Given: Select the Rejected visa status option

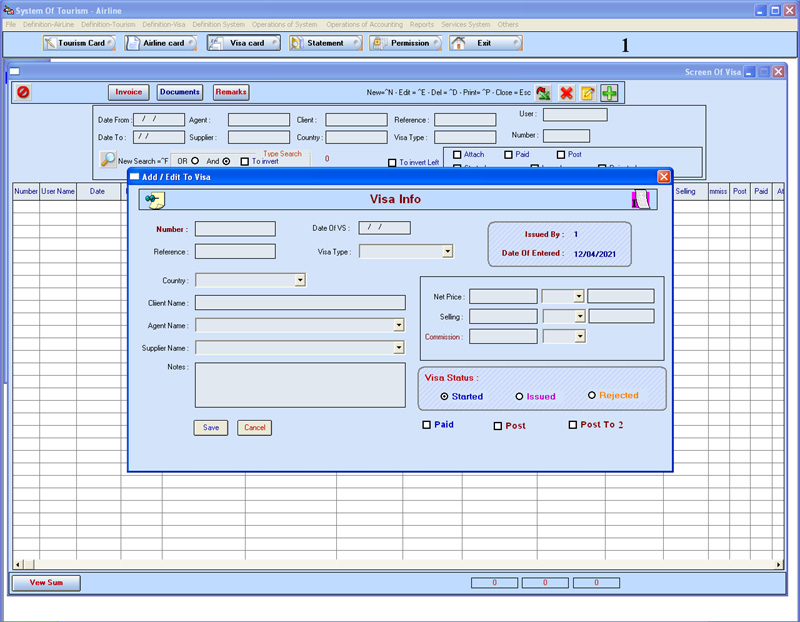Looking at the screenshot, I should coord(592,395).
